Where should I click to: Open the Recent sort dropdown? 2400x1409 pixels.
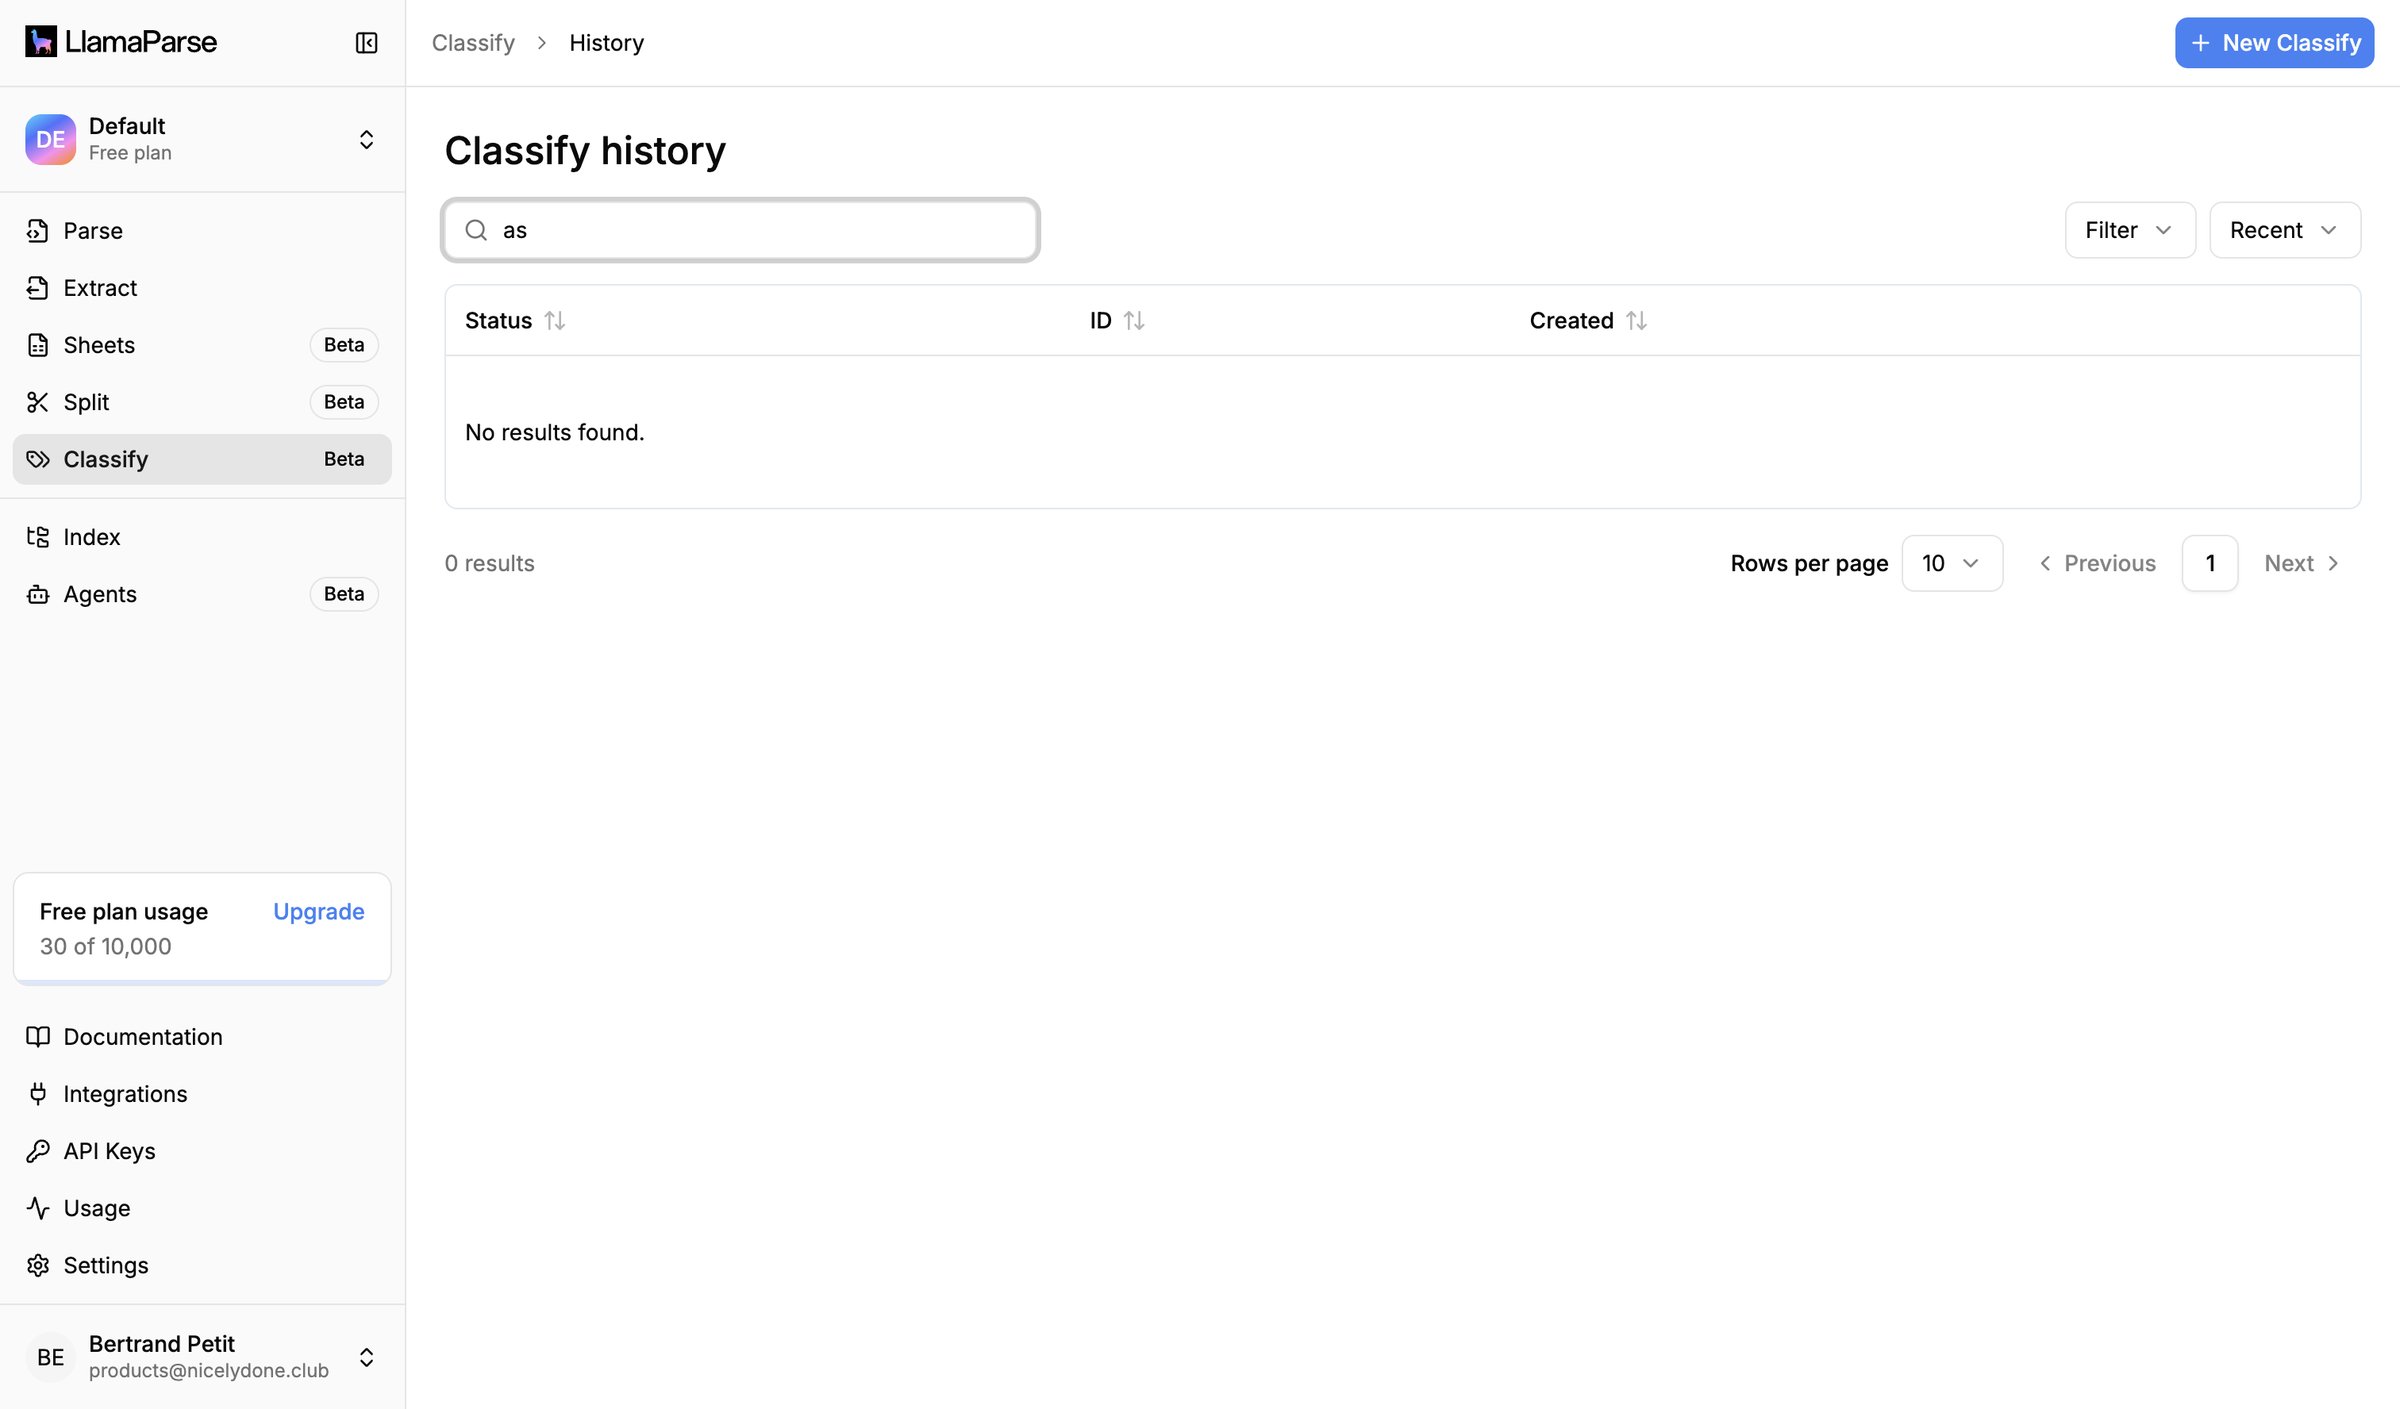pos(2285,230)
